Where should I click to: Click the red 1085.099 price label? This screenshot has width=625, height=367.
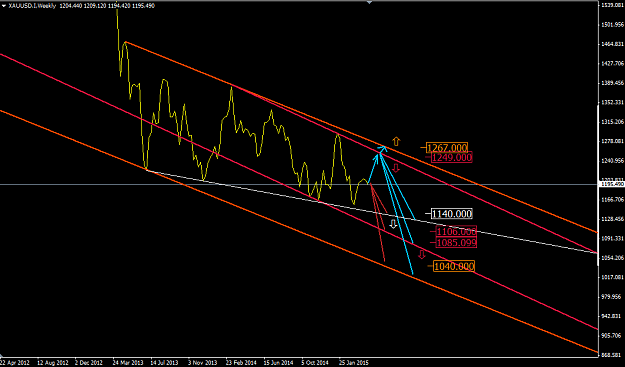click(x=456, y=242)
